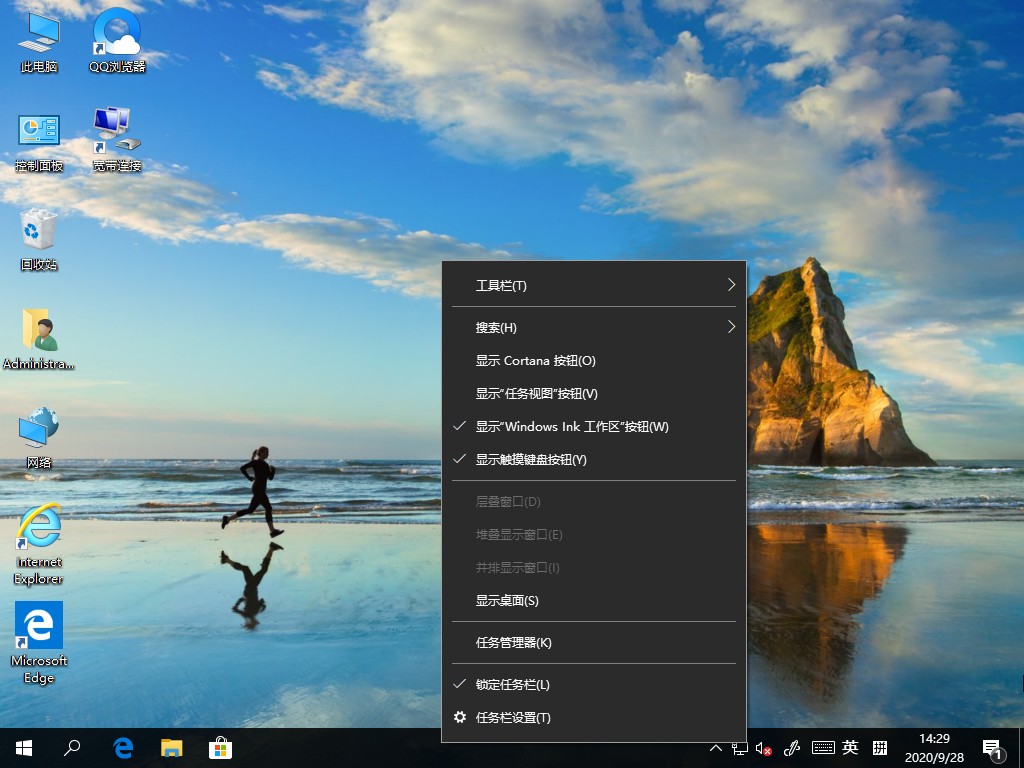The height and width of the screenshot is (768, 1024).
Task: Expand the 工具栏 submenu
Action: [501, 285]
